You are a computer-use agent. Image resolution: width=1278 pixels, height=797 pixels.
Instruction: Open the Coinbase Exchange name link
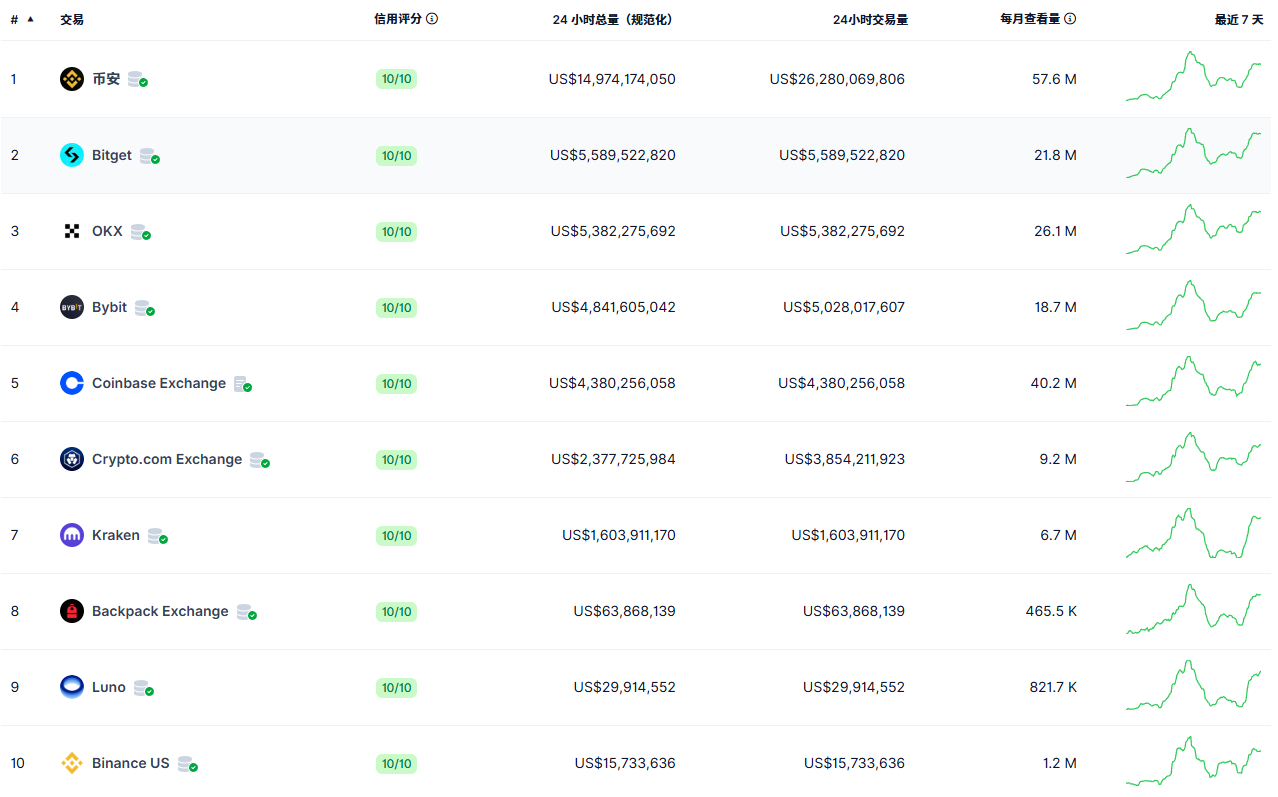(159, 383)
